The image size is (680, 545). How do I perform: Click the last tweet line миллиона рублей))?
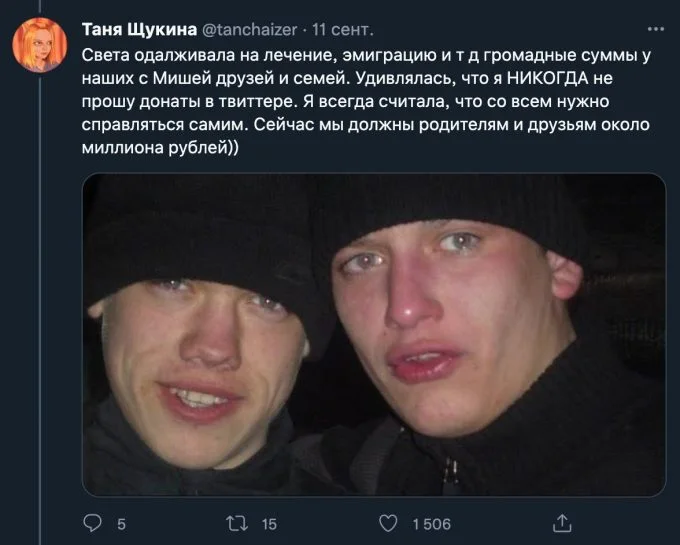pyautogui.click(x=160, y=148)
